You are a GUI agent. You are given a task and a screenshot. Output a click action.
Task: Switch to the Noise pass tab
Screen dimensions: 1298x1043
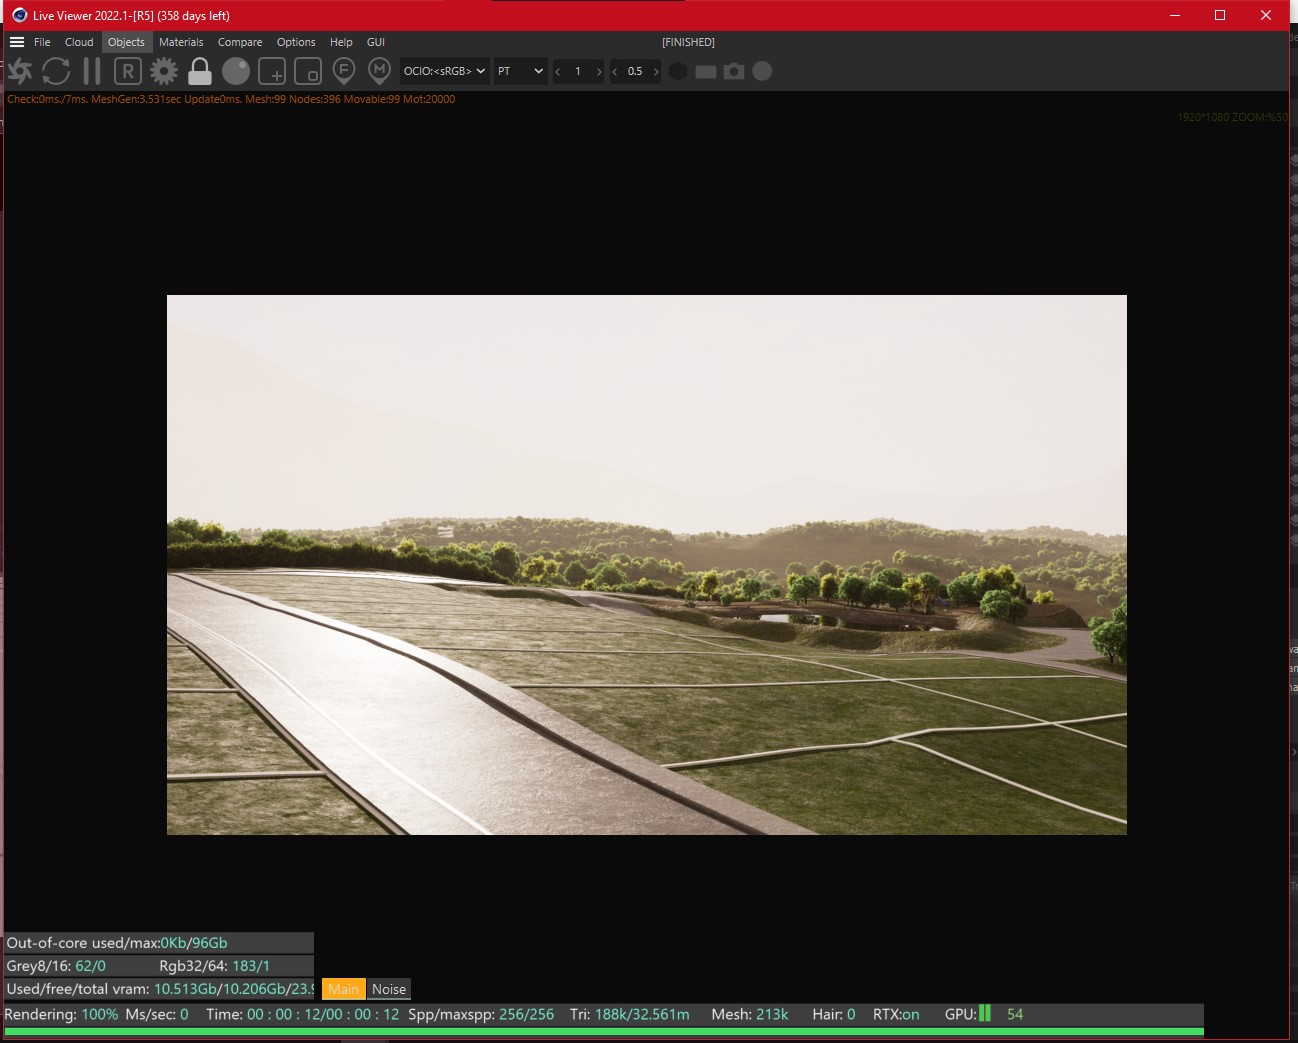click(389, 989)
